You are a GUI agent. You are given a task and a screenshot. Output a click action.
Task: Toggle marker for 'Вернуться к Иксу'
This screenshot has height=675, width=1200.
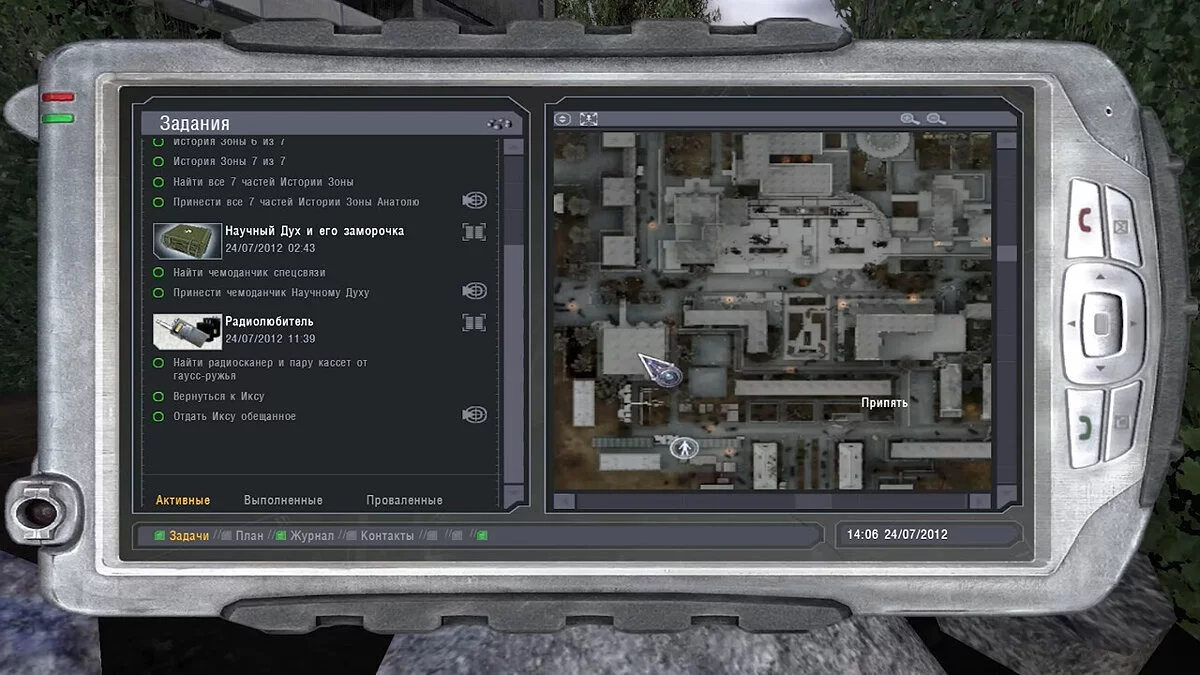[x=158, y=396]
